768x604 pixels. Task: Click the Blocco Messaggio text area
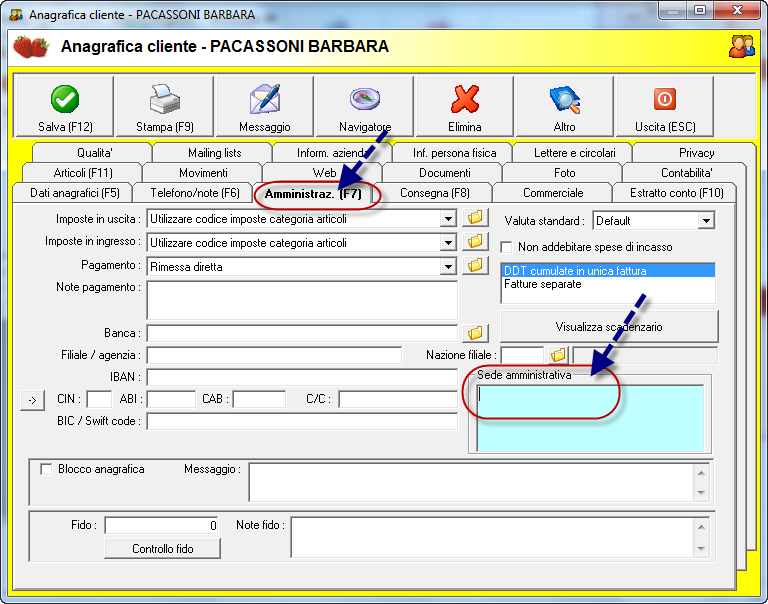(471, 482)
